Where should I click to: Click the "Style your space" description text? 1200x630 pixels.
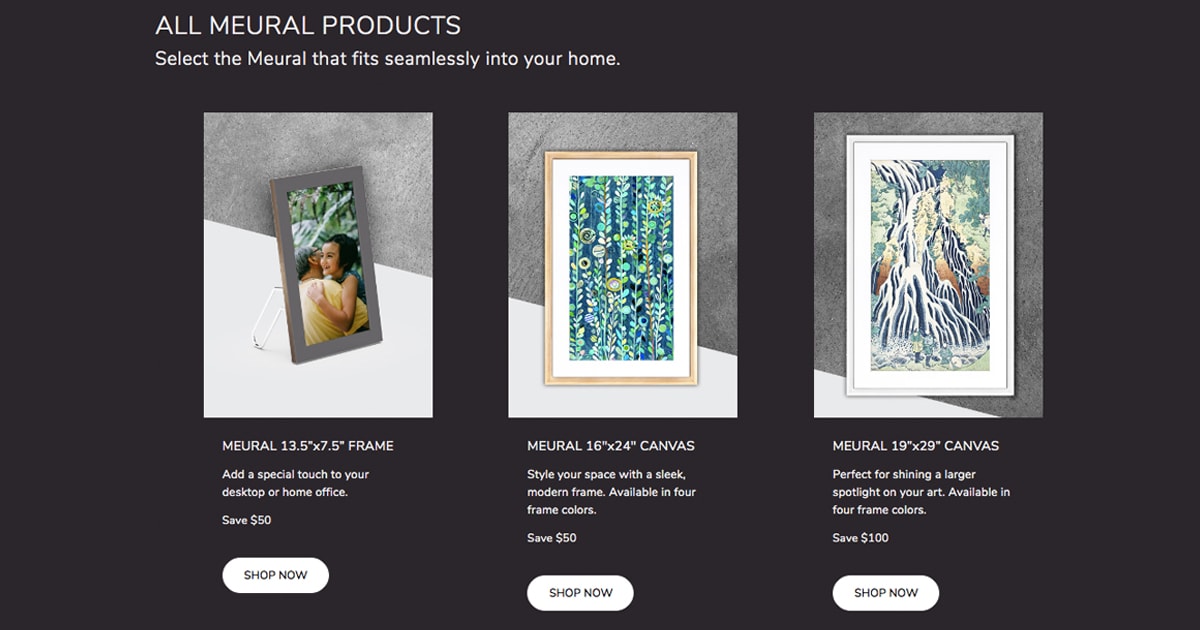point(611,492)
